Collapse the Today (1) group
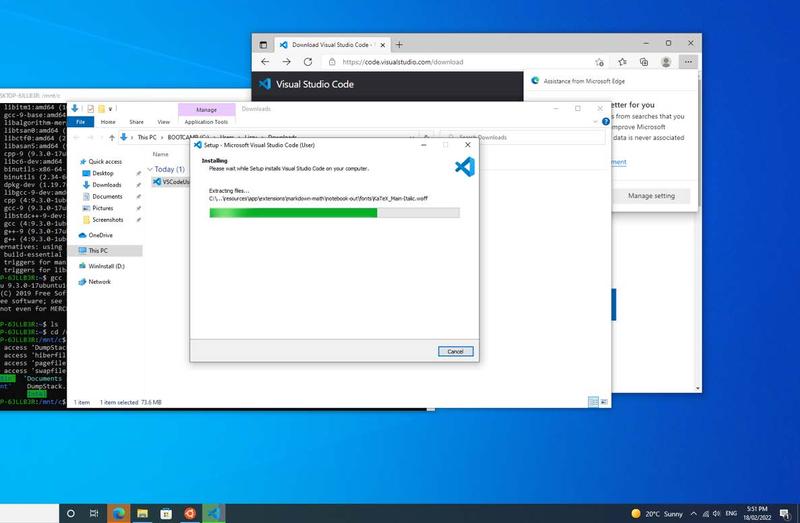 pos(150,169)
